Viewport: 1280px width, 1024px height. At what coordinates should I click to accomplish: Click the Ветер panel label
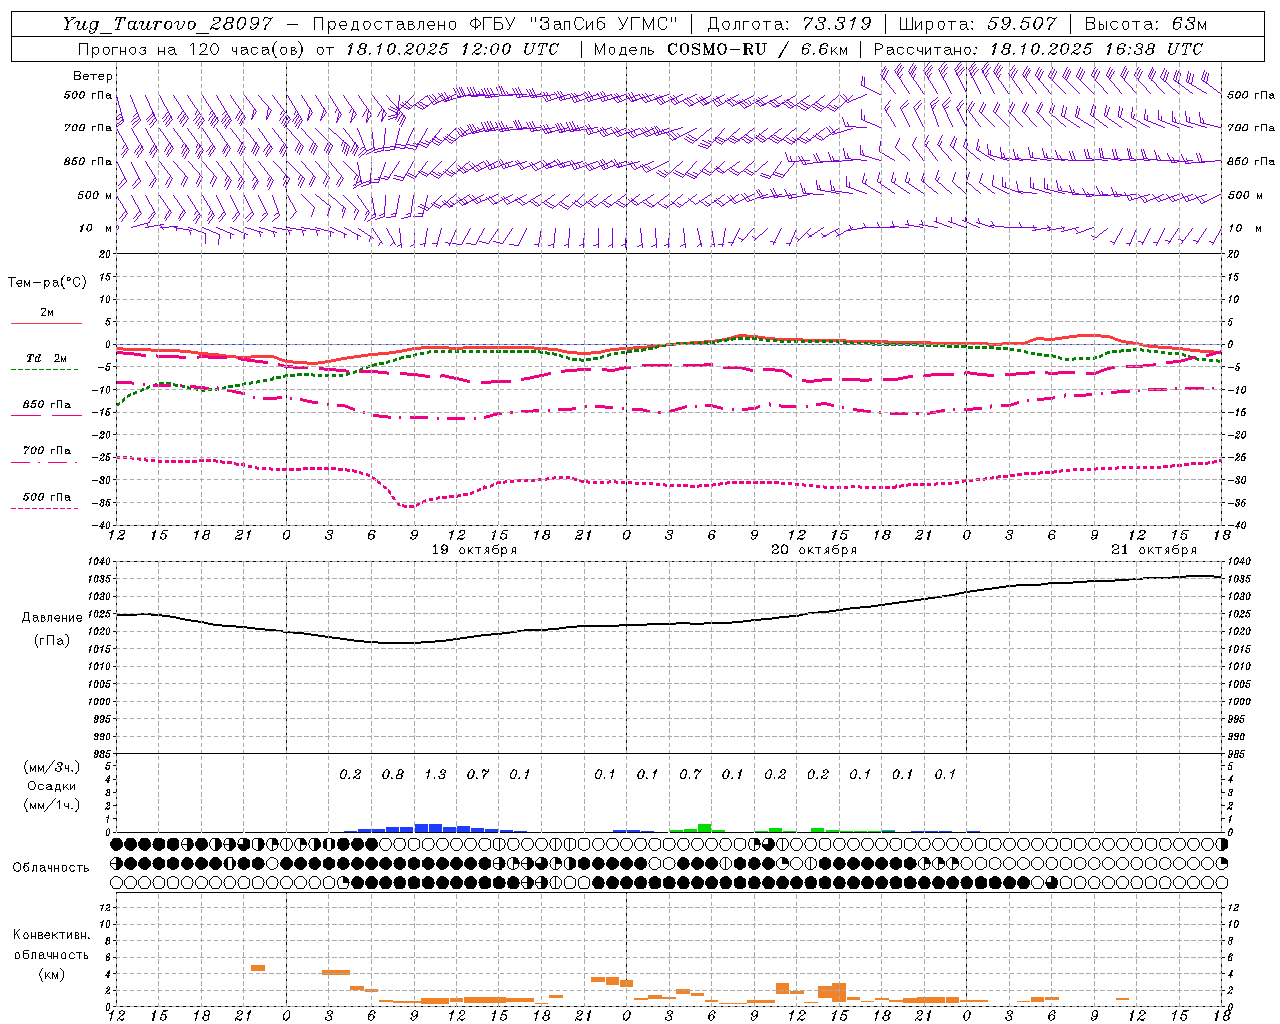point(93,76)
